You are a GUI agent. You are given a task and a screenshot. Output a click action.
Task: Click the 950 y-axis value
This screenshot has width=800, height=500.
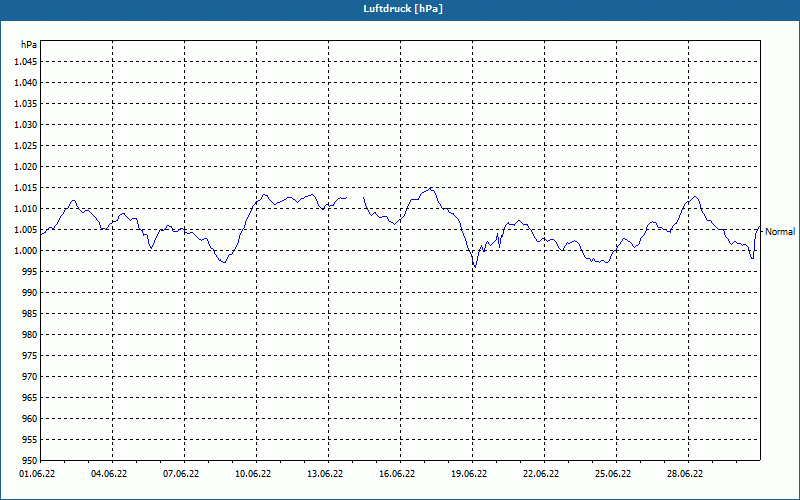click(x=30, y=461)
